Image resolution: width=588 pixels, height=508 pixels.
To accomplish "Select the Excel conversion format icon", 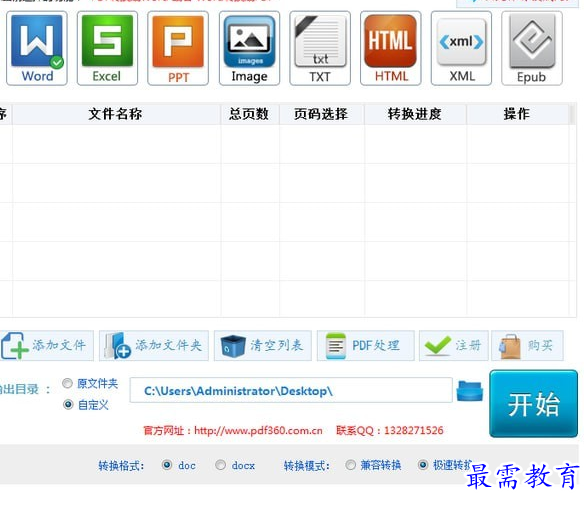I will coord(107,48).
